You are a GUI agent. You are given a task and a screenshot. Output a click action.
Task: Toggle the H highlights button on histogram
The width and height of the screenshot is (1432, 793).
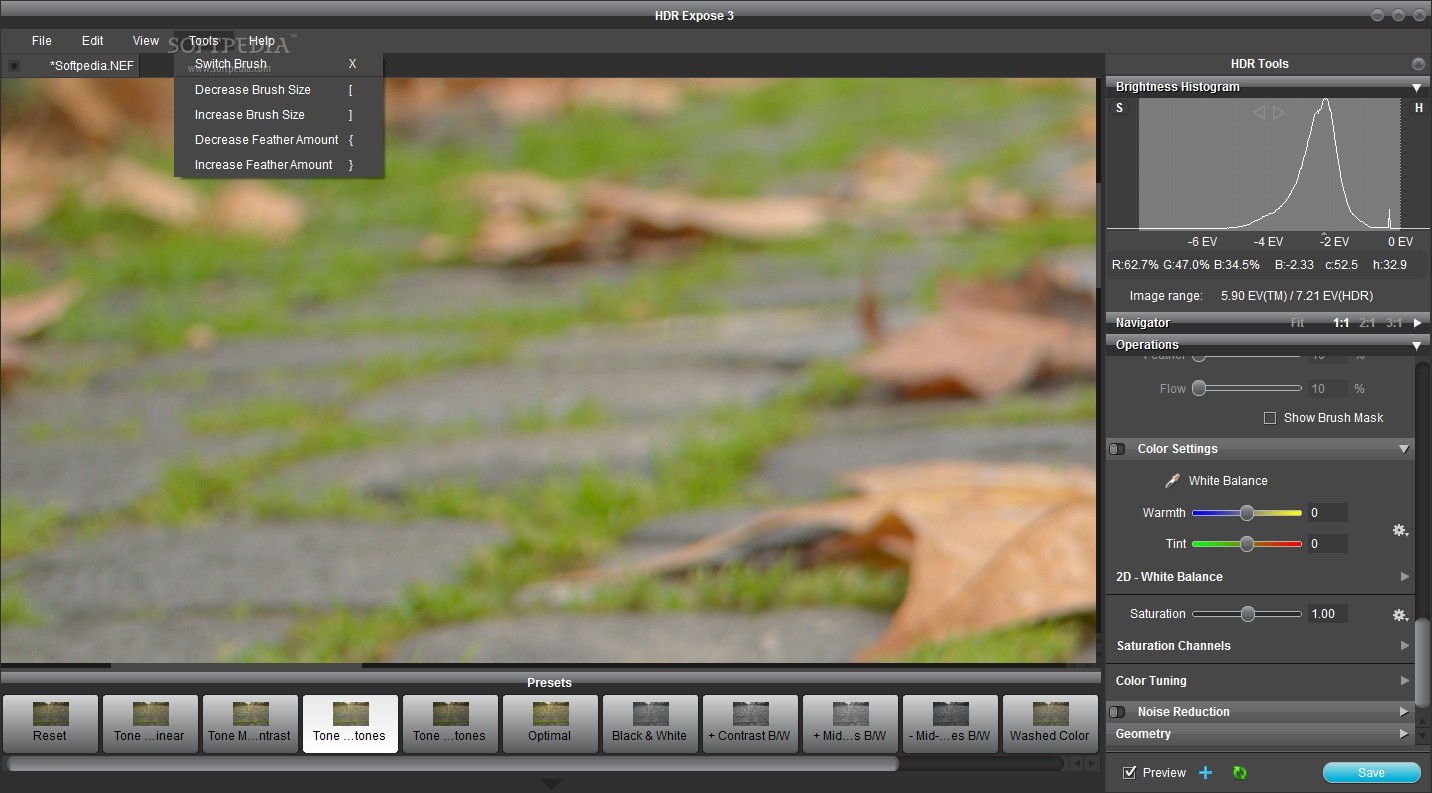pos(1418,108)
